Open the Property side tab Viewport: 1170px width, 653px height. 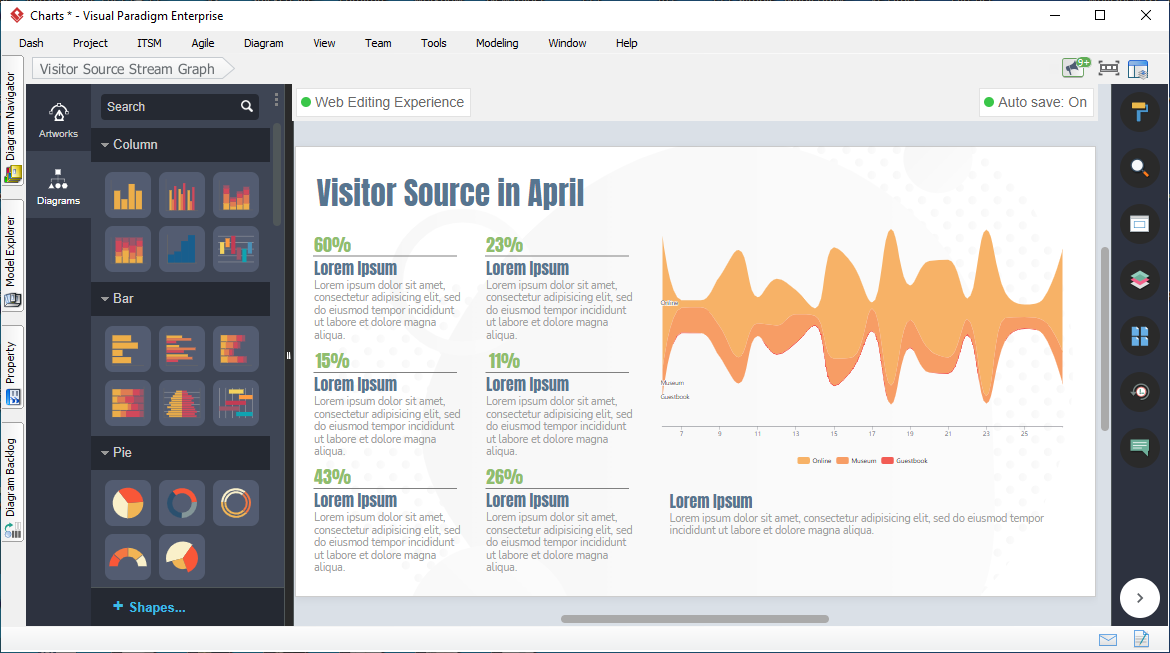[12, 367]
